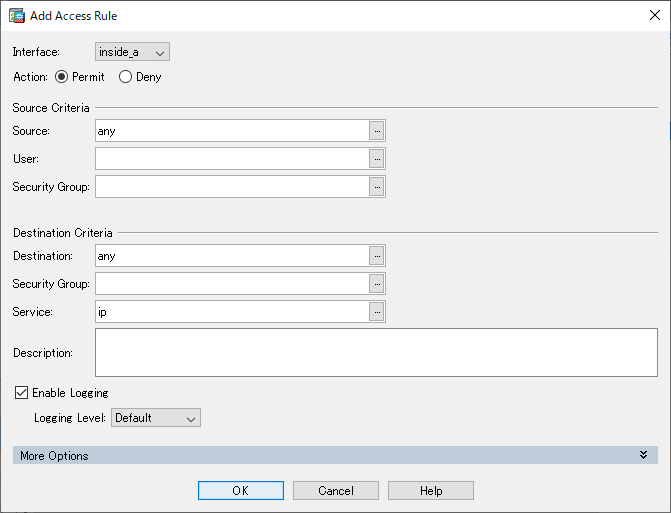This screenshot has height=513, width=671.
Task: Open the Logging Level dropdown
Action: [x=156, y=418]
